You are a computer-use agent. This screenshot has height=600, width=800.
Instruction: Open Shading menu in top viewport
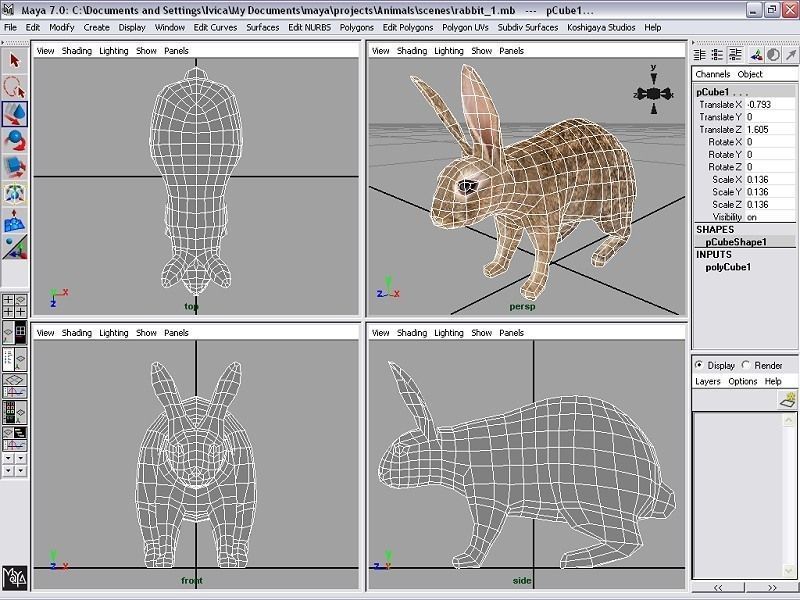pos(77,51)
